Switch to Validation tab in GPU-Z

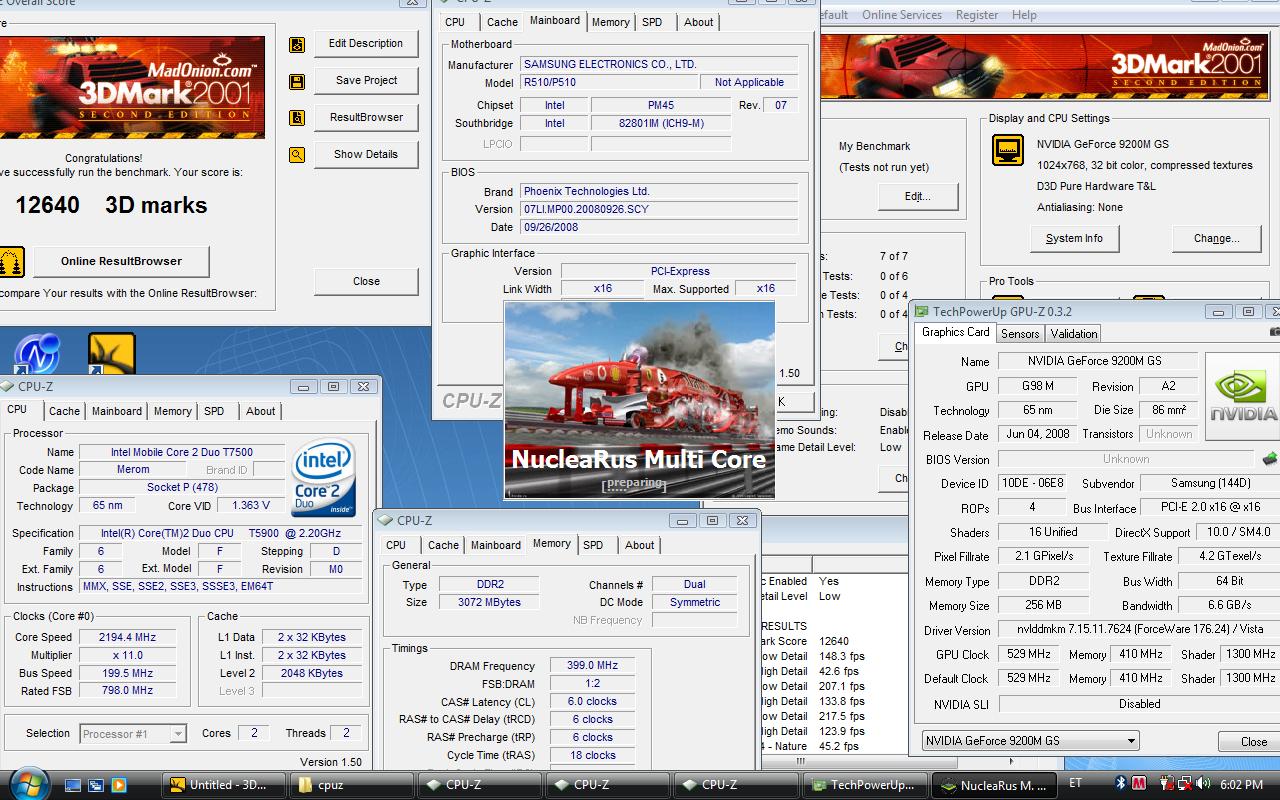click(1074, 334)
